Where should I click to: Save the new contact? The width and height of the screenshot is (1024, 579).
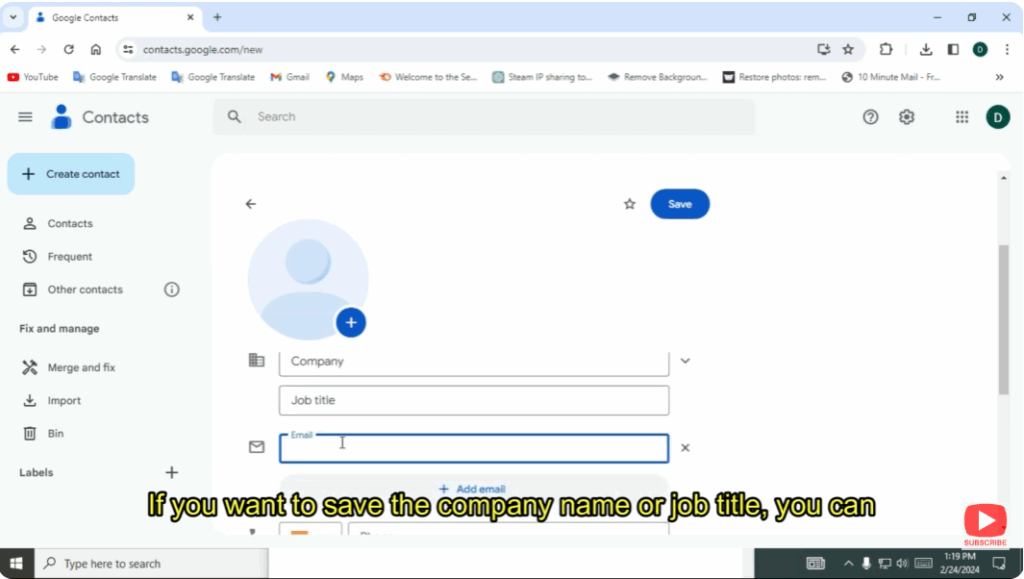coord(679,204)
